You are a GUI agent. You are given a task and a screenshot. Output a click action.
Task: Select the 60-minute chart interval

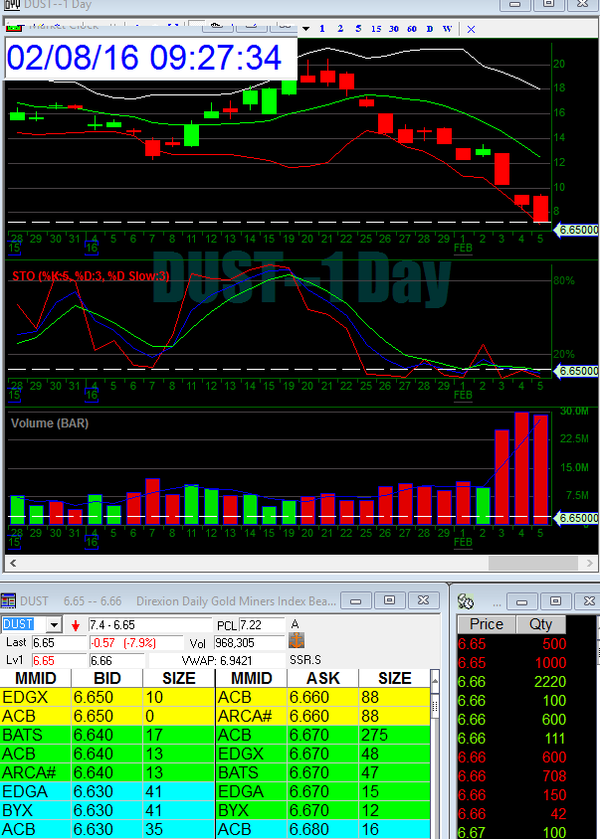(x=411, y=29)
